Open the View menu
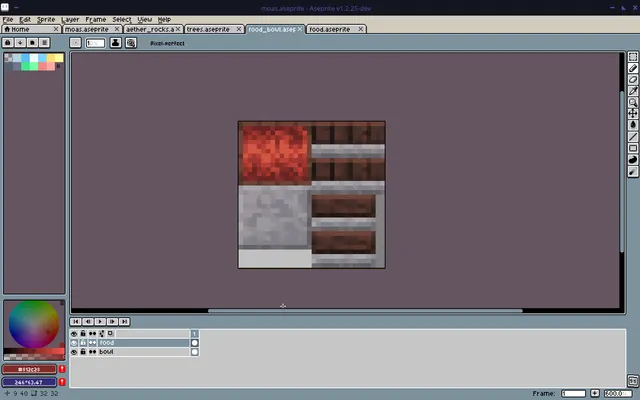 coord(144,19)
